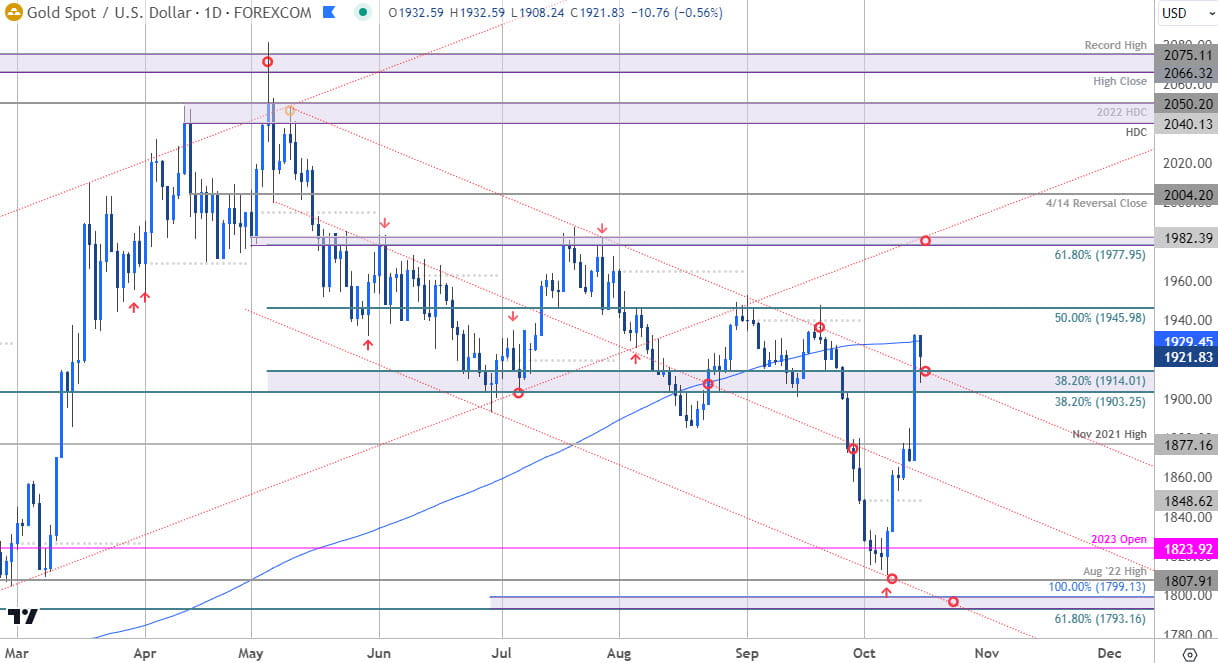
Task: Click the '38.20% (1914.01)' Fibonacci label
Action: [x=1102, y=380]
